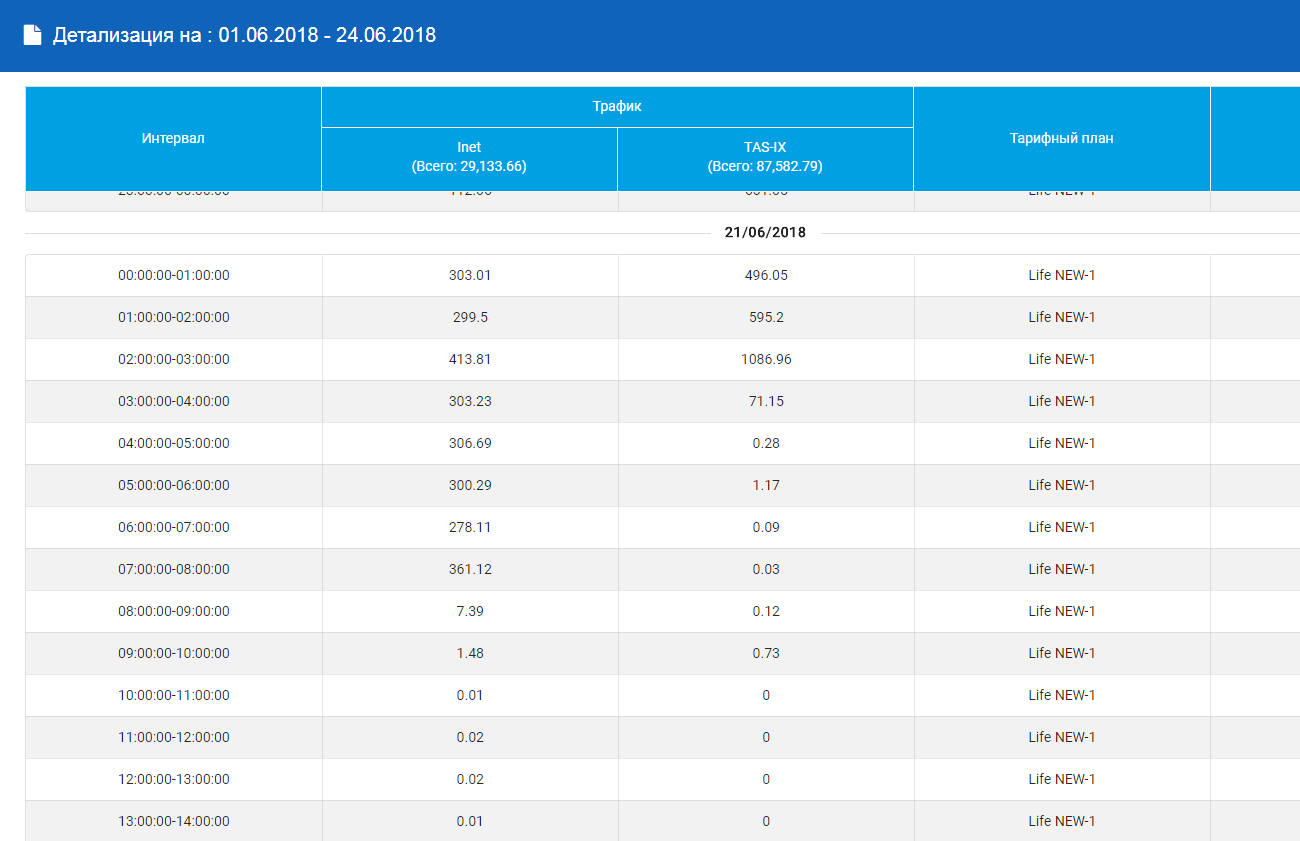This screenshot has width=1300, height=841.
Task: Select interval 11:00:00-12:00:00 cell
Action: tap(174, 737)
